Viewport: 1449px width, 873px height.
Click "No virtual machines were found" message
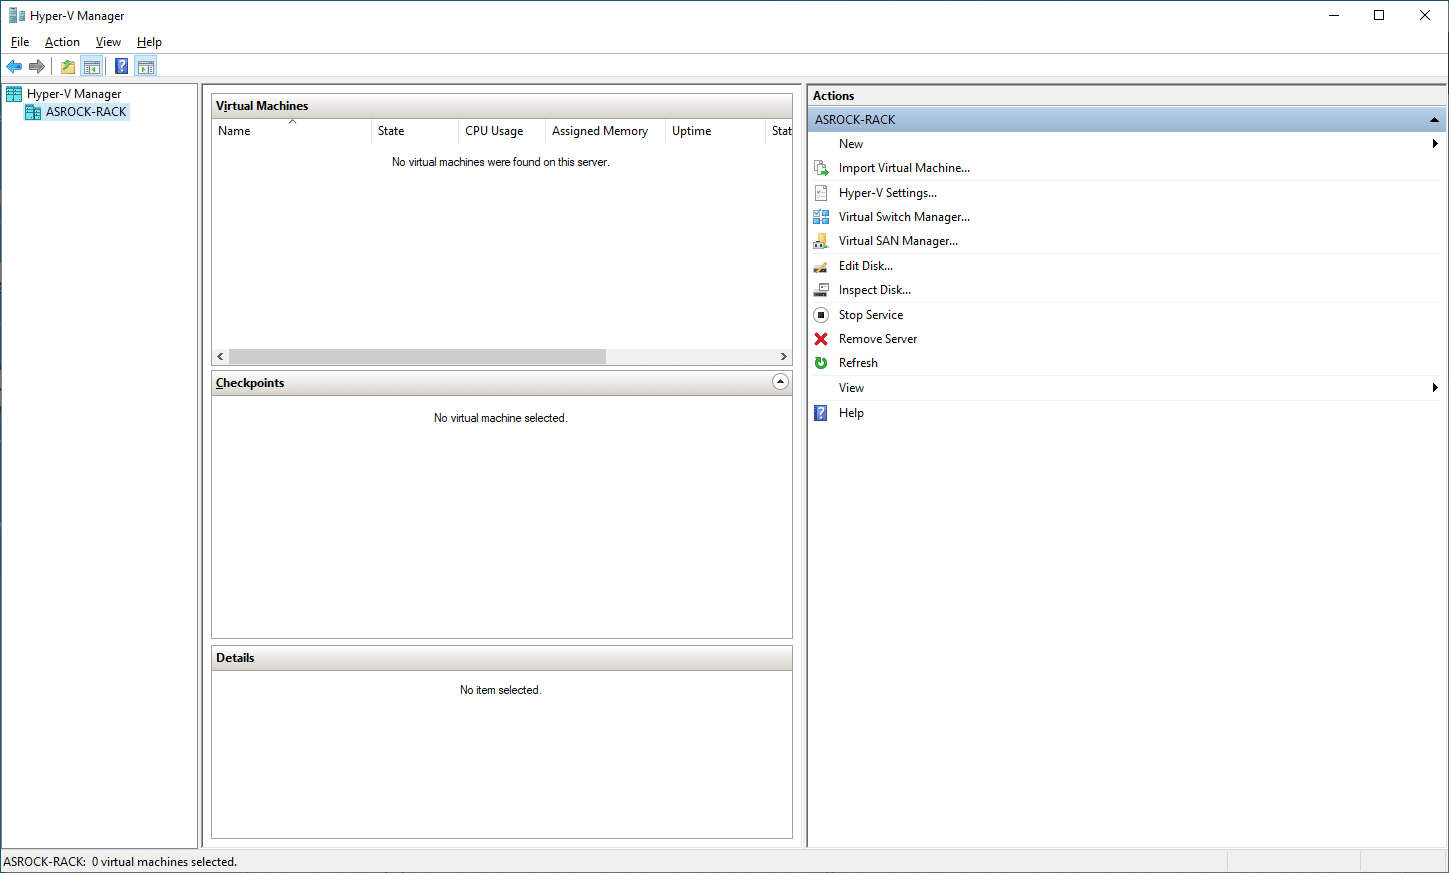(x=500, y=162)
